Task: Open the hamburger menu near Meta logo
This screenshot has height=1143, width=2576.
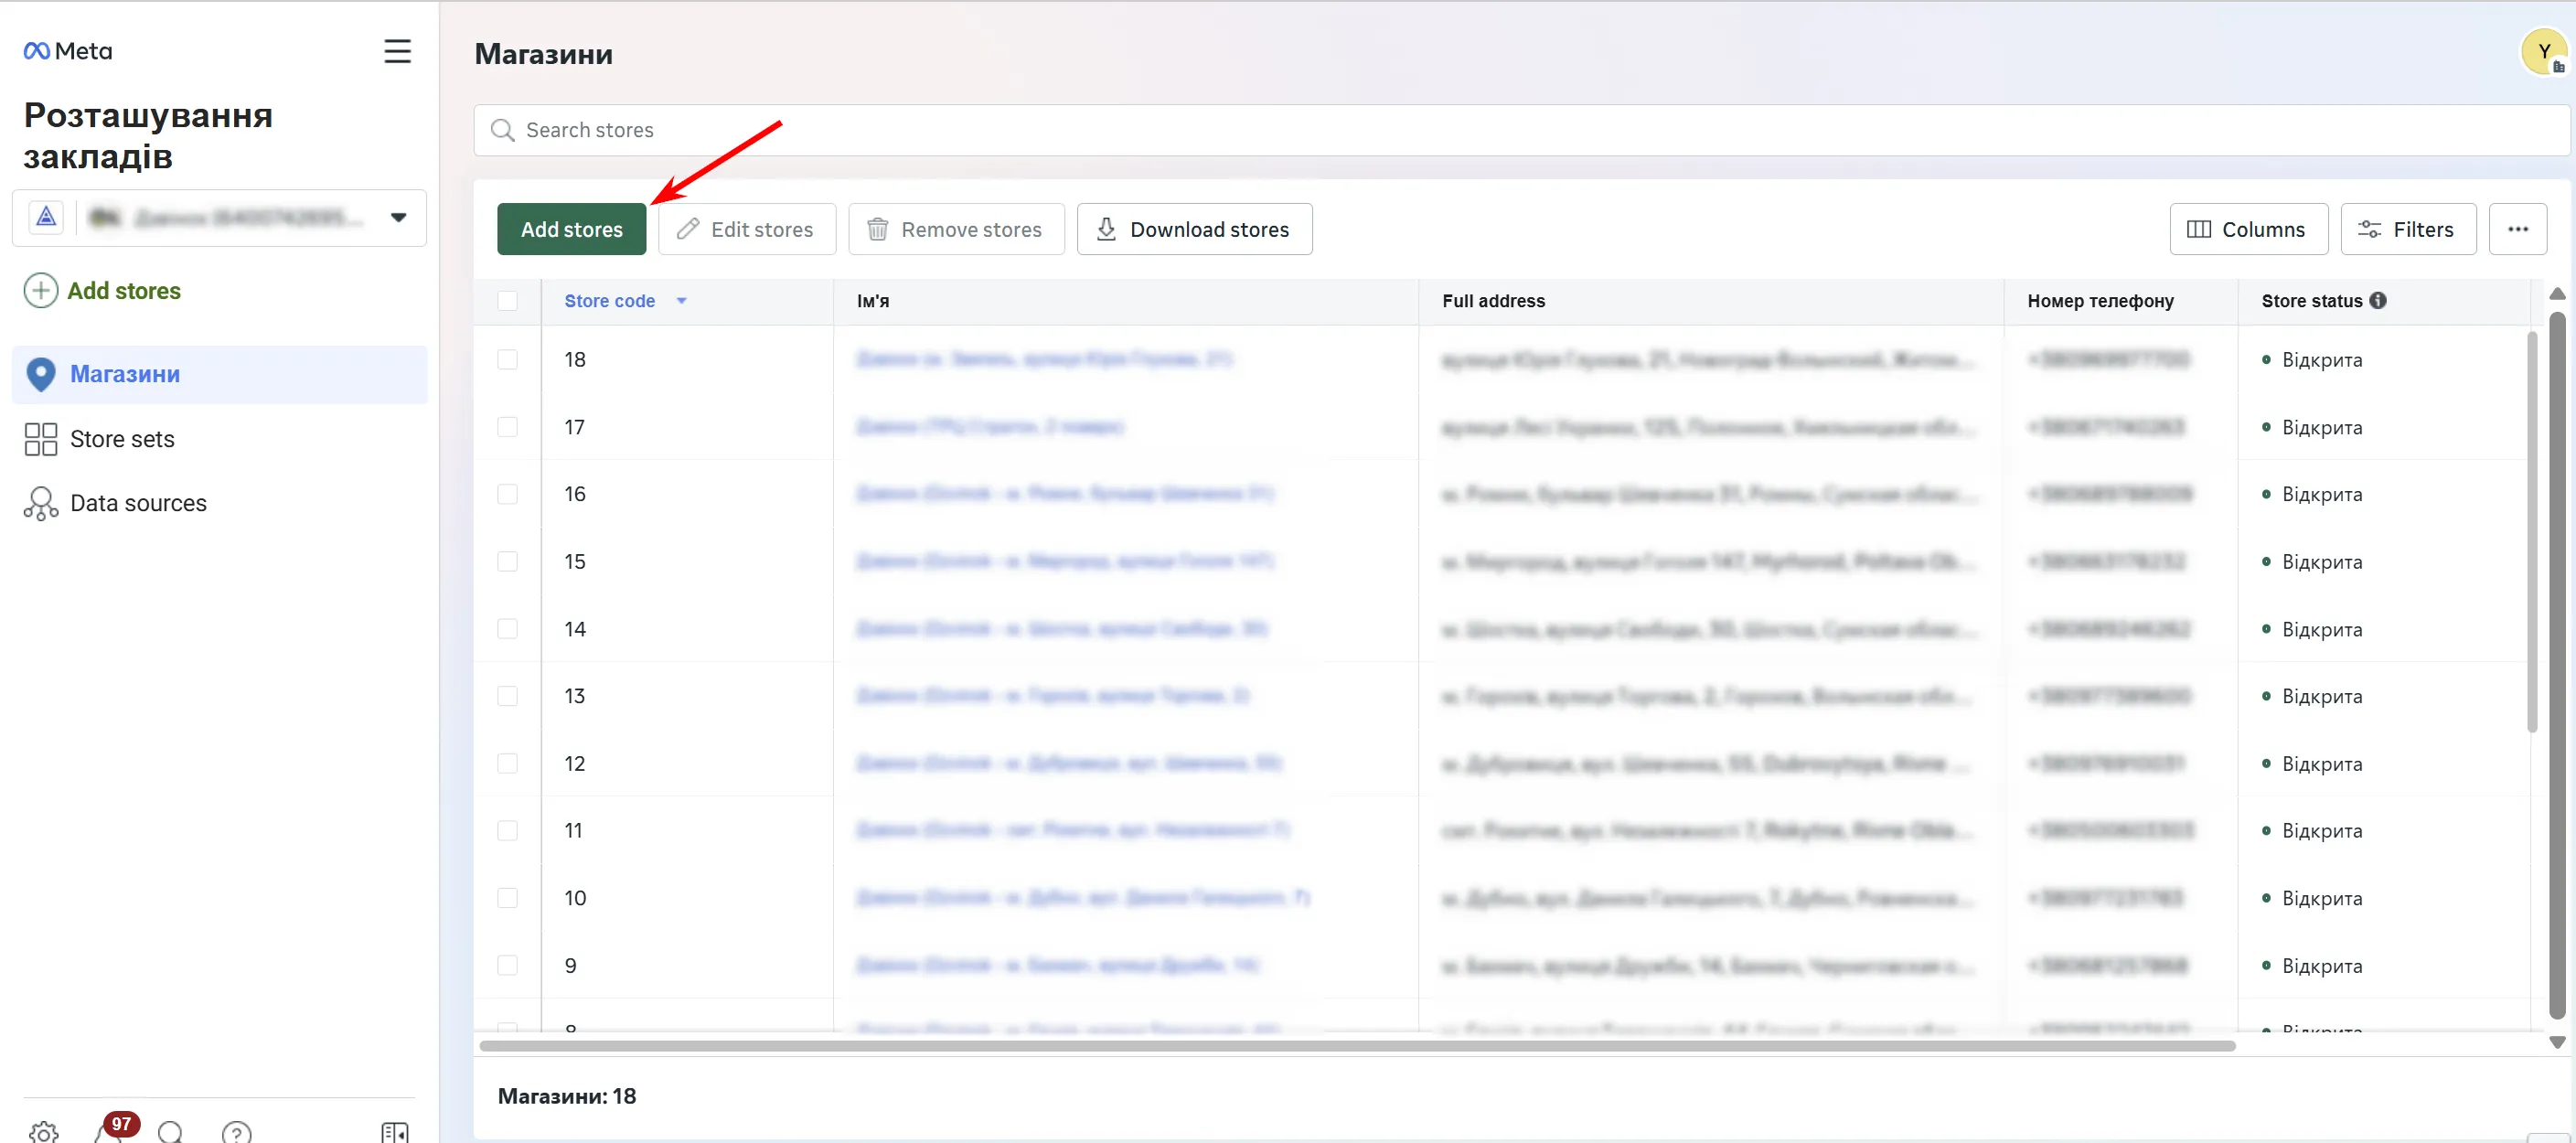Action: click(397, 51)
